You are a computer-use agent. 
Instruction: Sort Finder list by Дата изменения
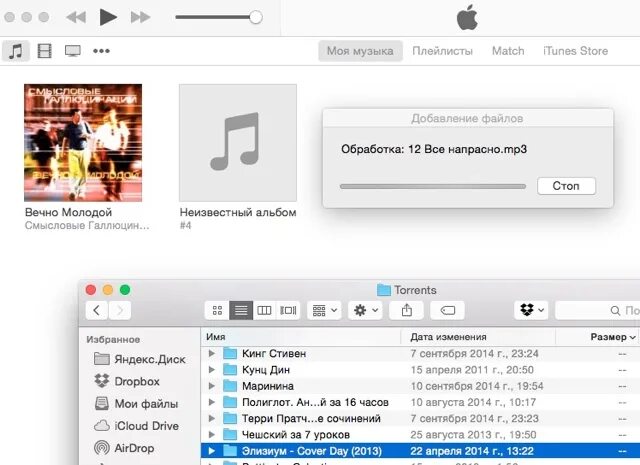pyautogui.click(x=478, y=337)
